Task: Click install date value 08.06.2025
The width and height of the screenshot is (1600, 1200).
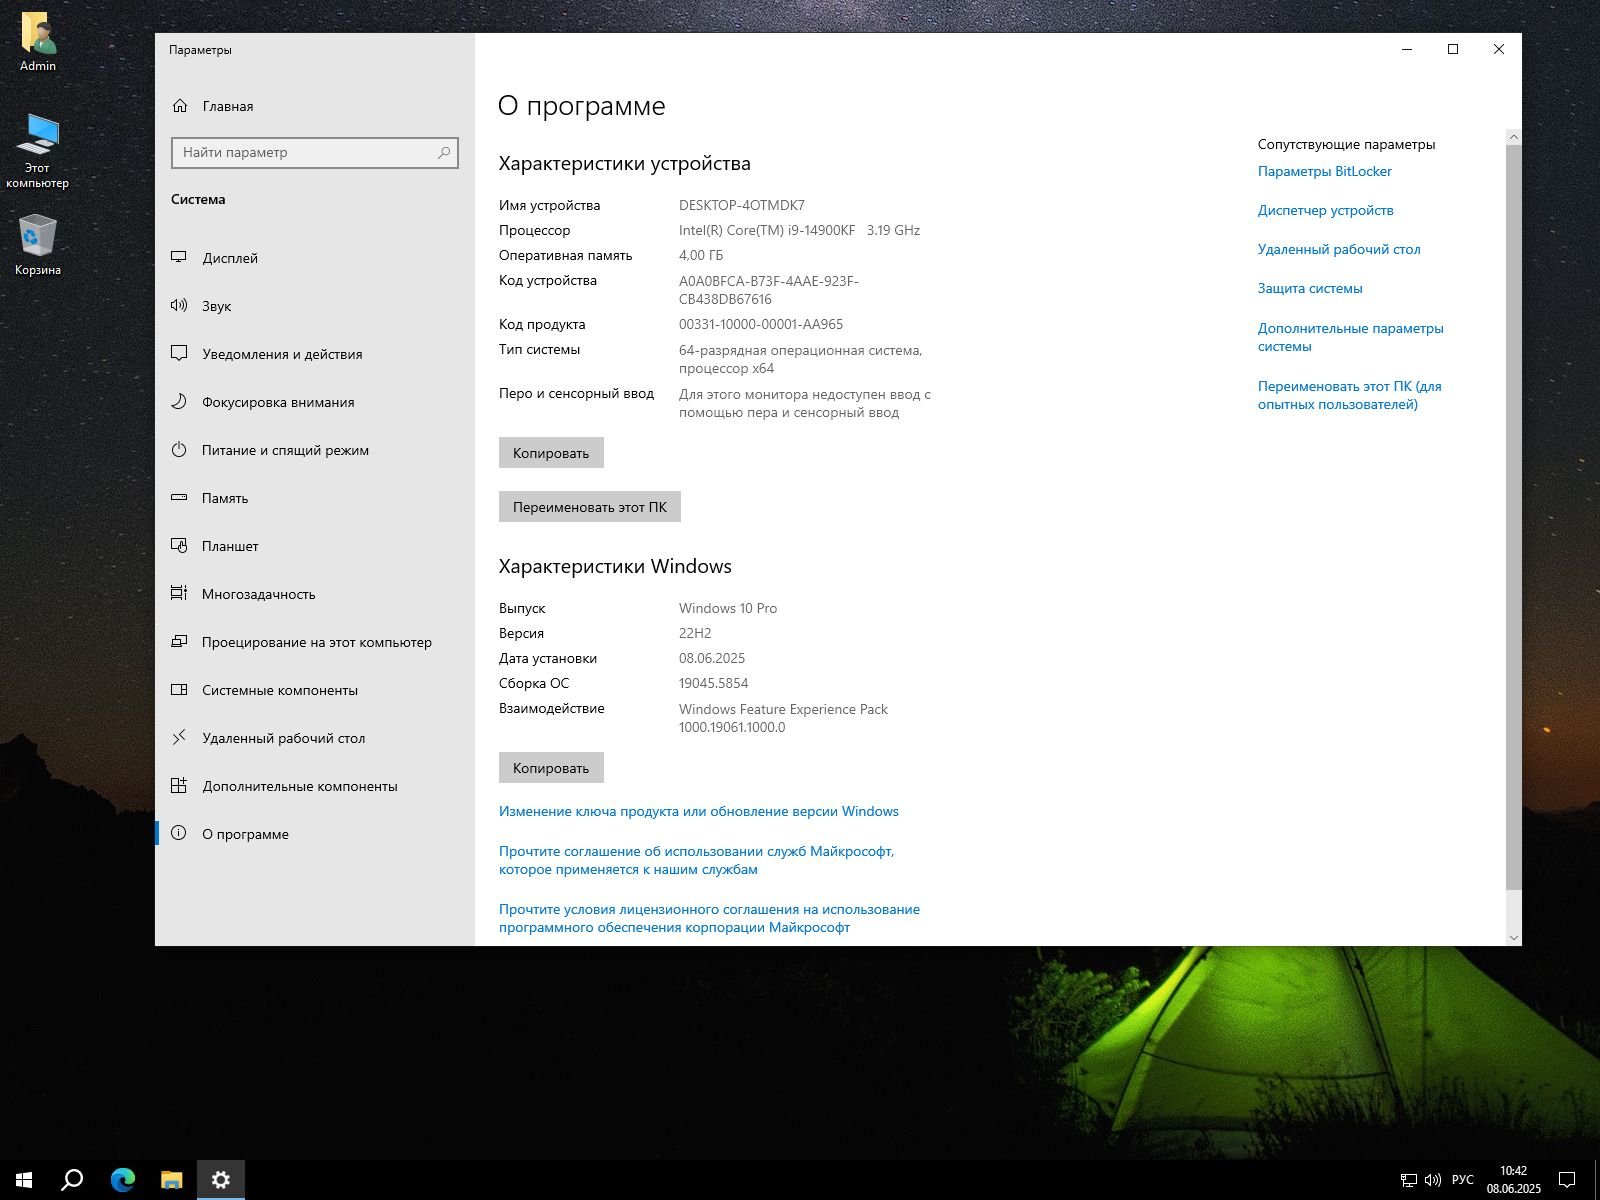Action: click(712, 658)
